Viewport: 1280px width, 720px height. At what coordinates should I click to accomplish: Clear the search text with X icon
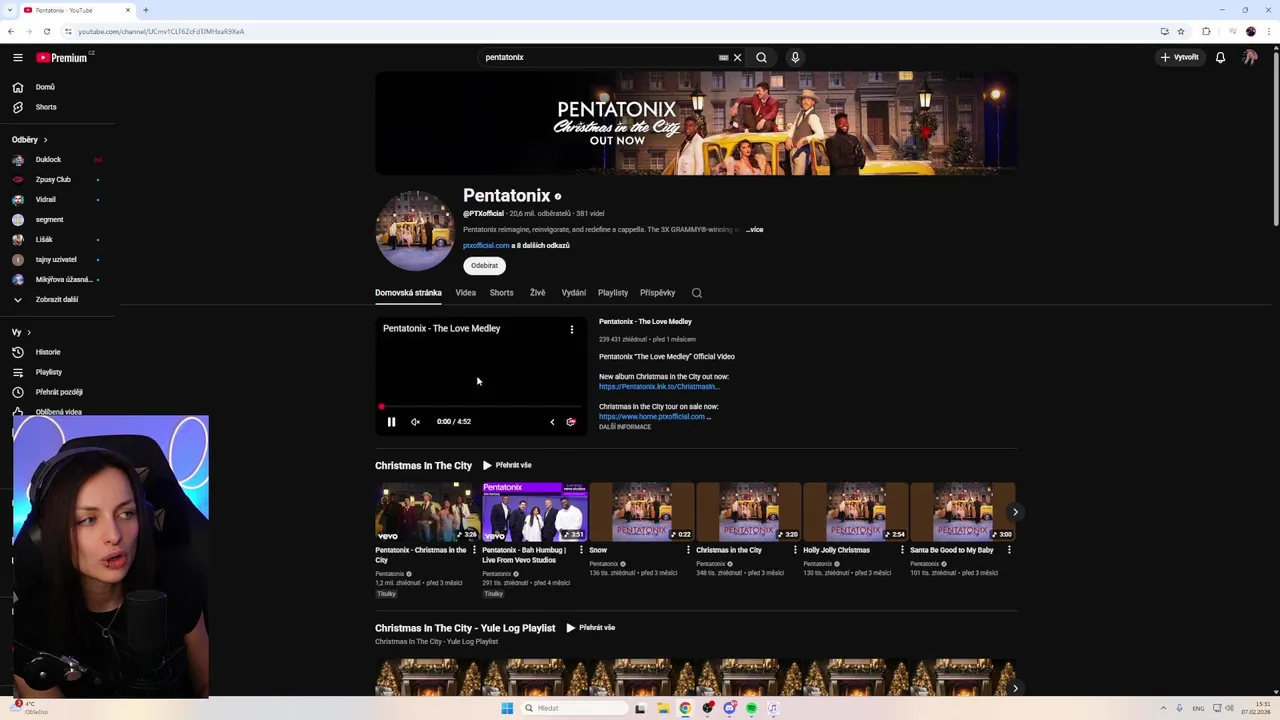click(x=737, y=57)
